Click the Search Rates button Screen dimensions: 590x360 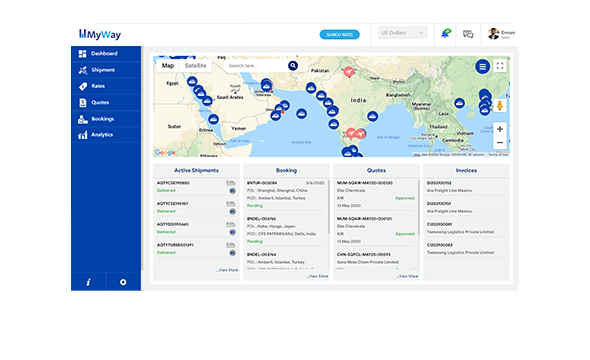tap(339, 35)
